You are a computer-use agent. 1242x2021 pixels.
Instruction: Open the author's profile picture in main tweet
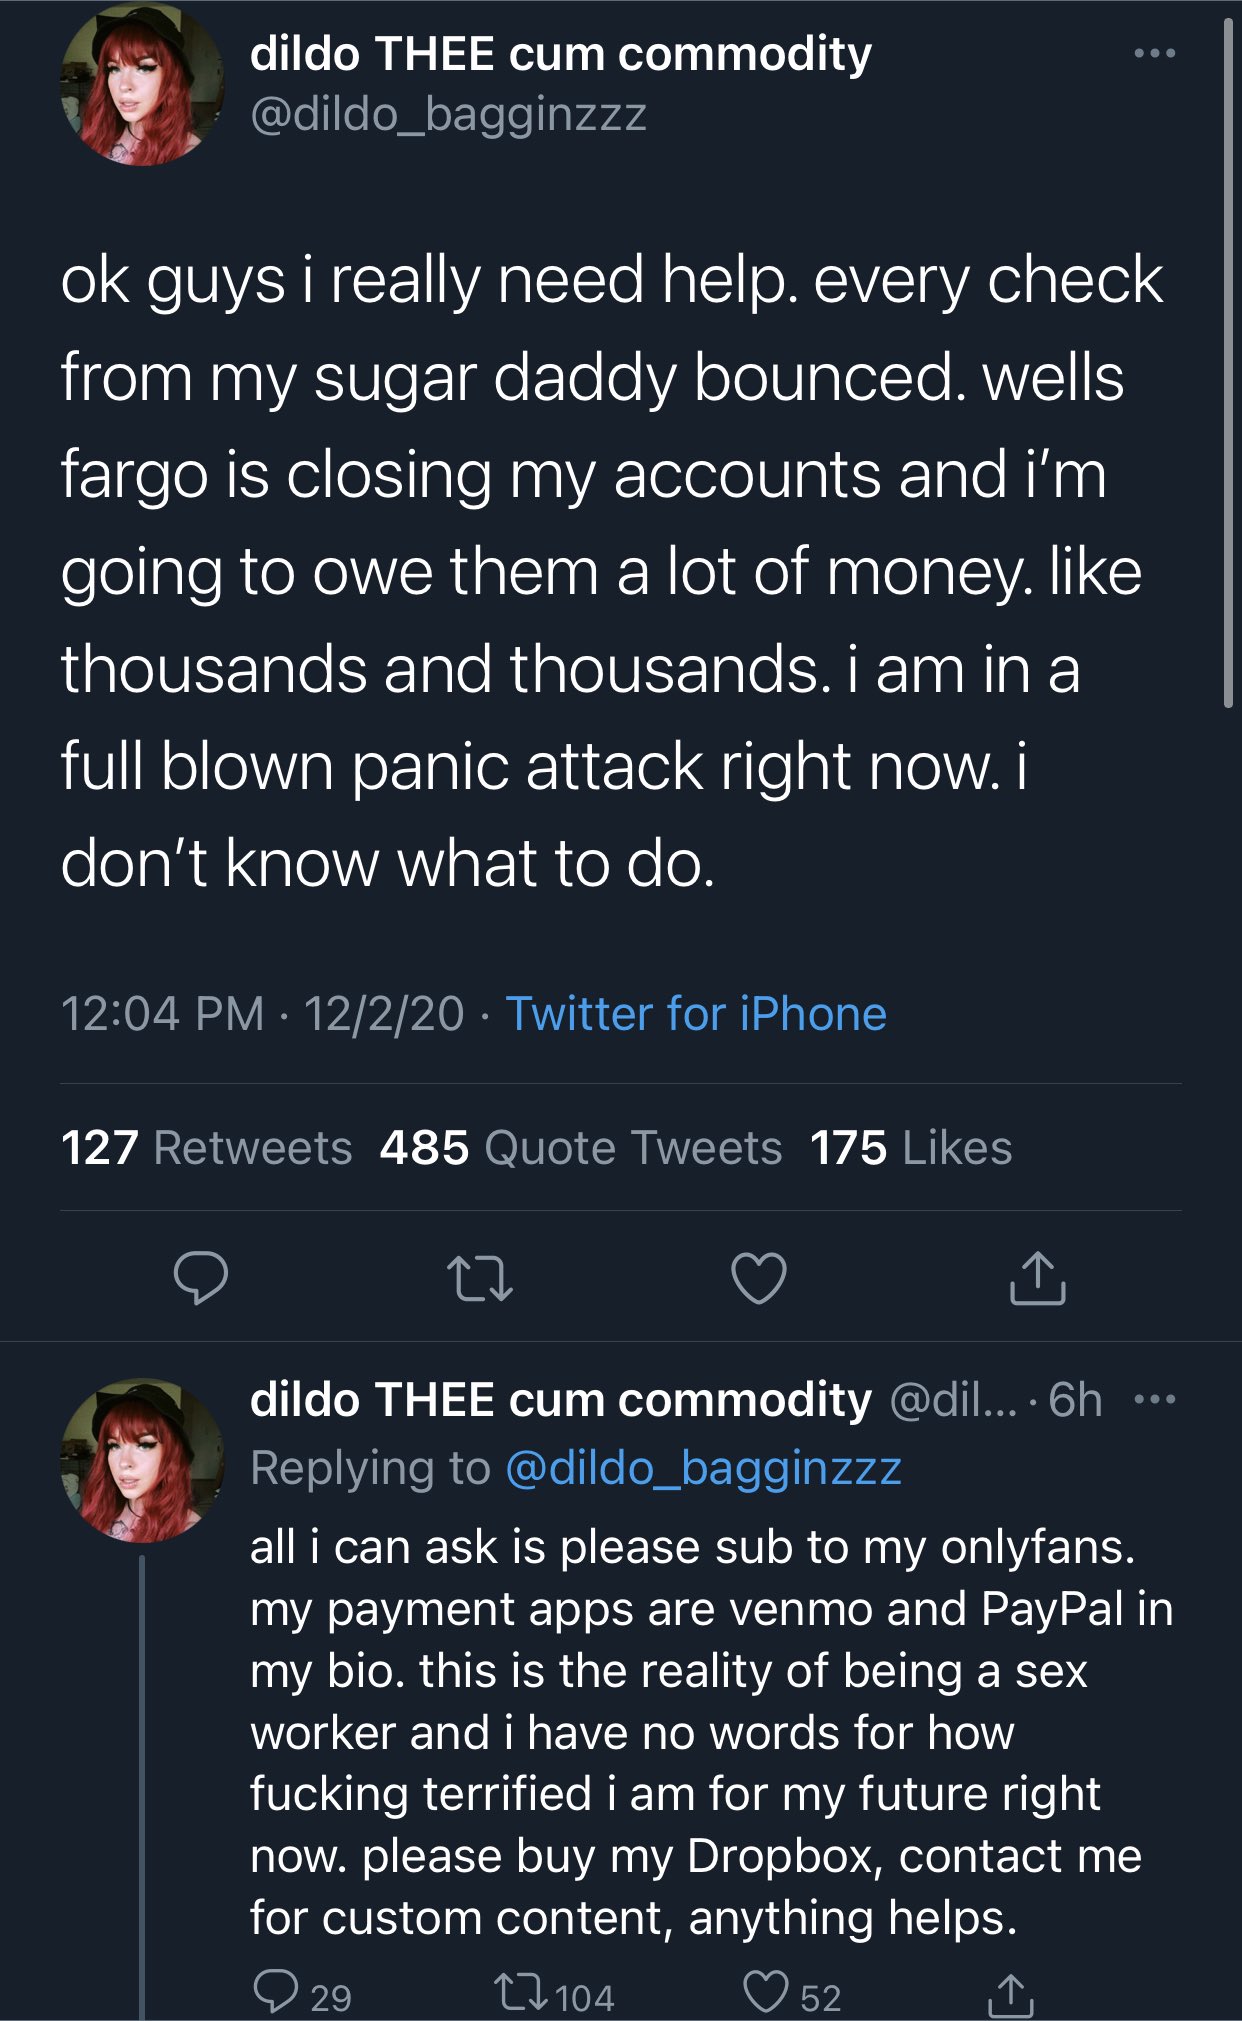[143, 84]
